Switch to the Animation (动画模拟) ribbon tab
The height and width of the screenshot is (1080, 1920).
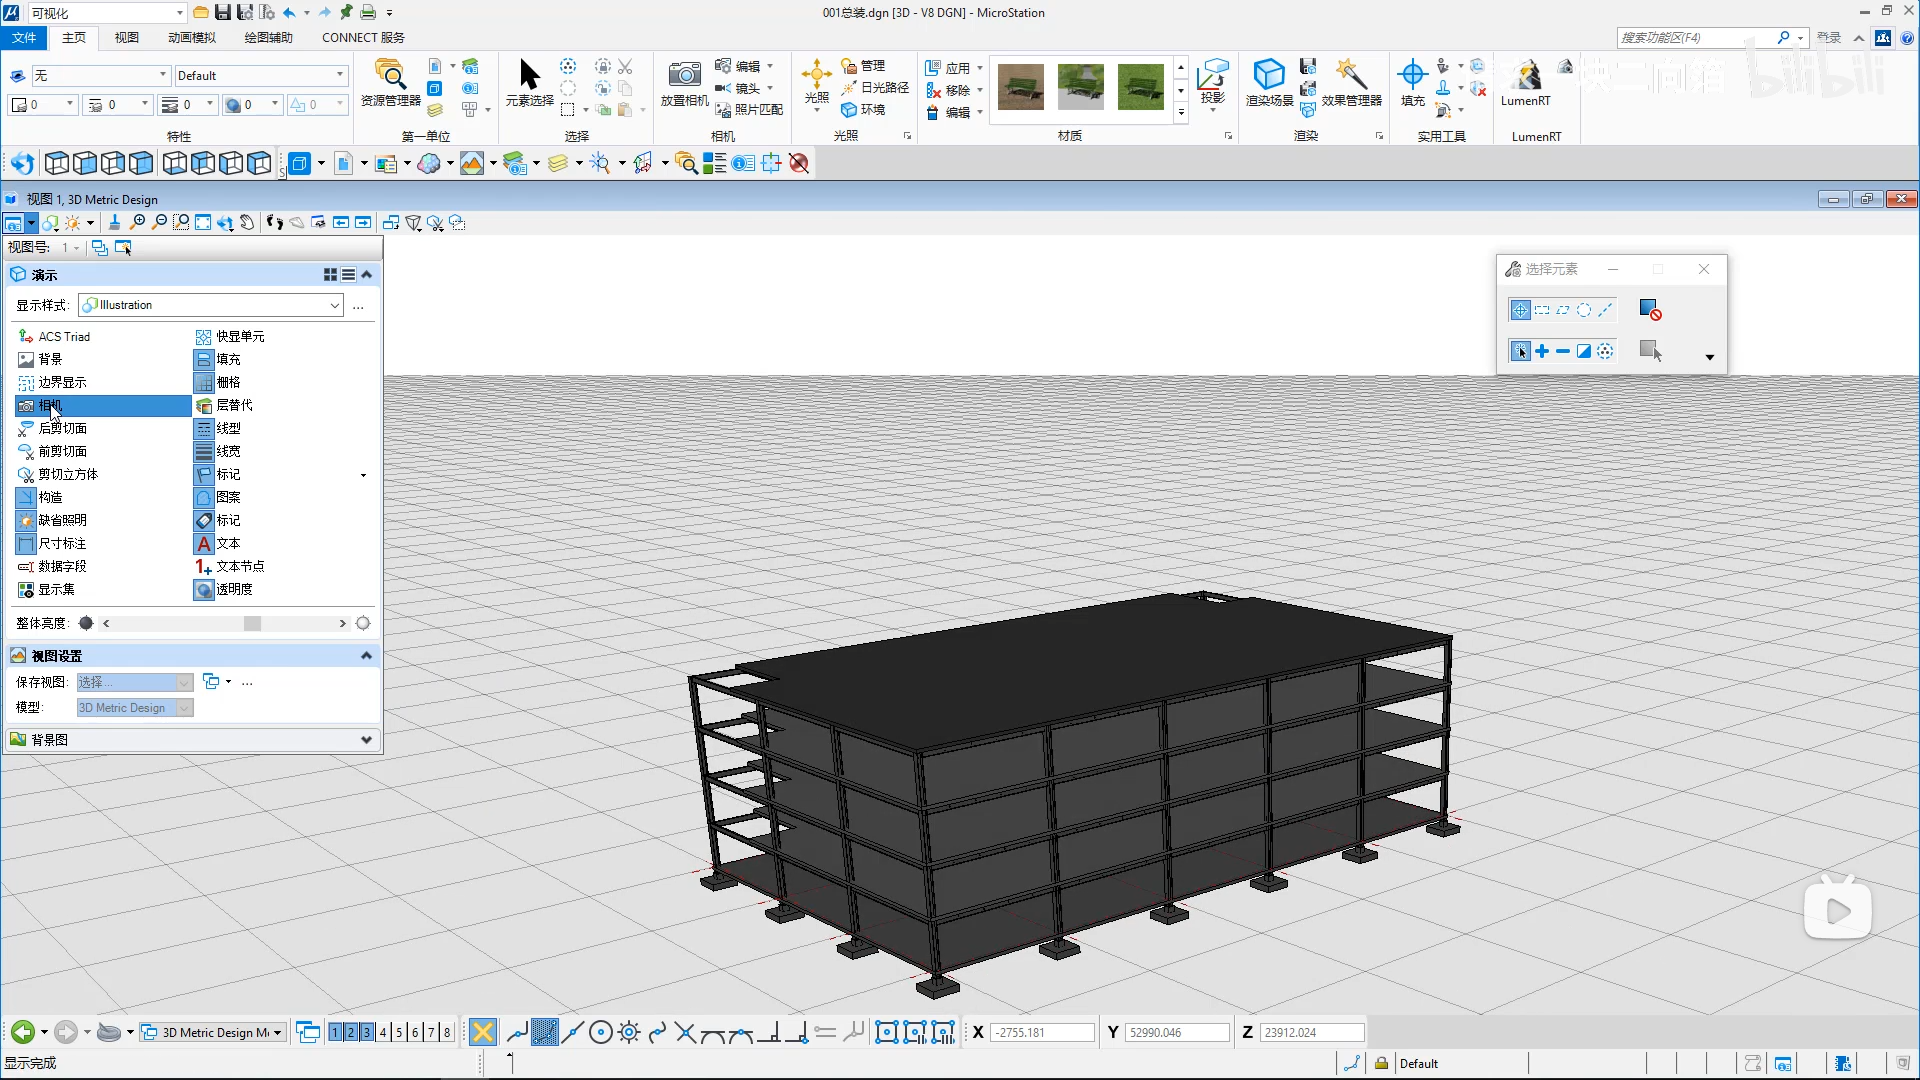191,37
